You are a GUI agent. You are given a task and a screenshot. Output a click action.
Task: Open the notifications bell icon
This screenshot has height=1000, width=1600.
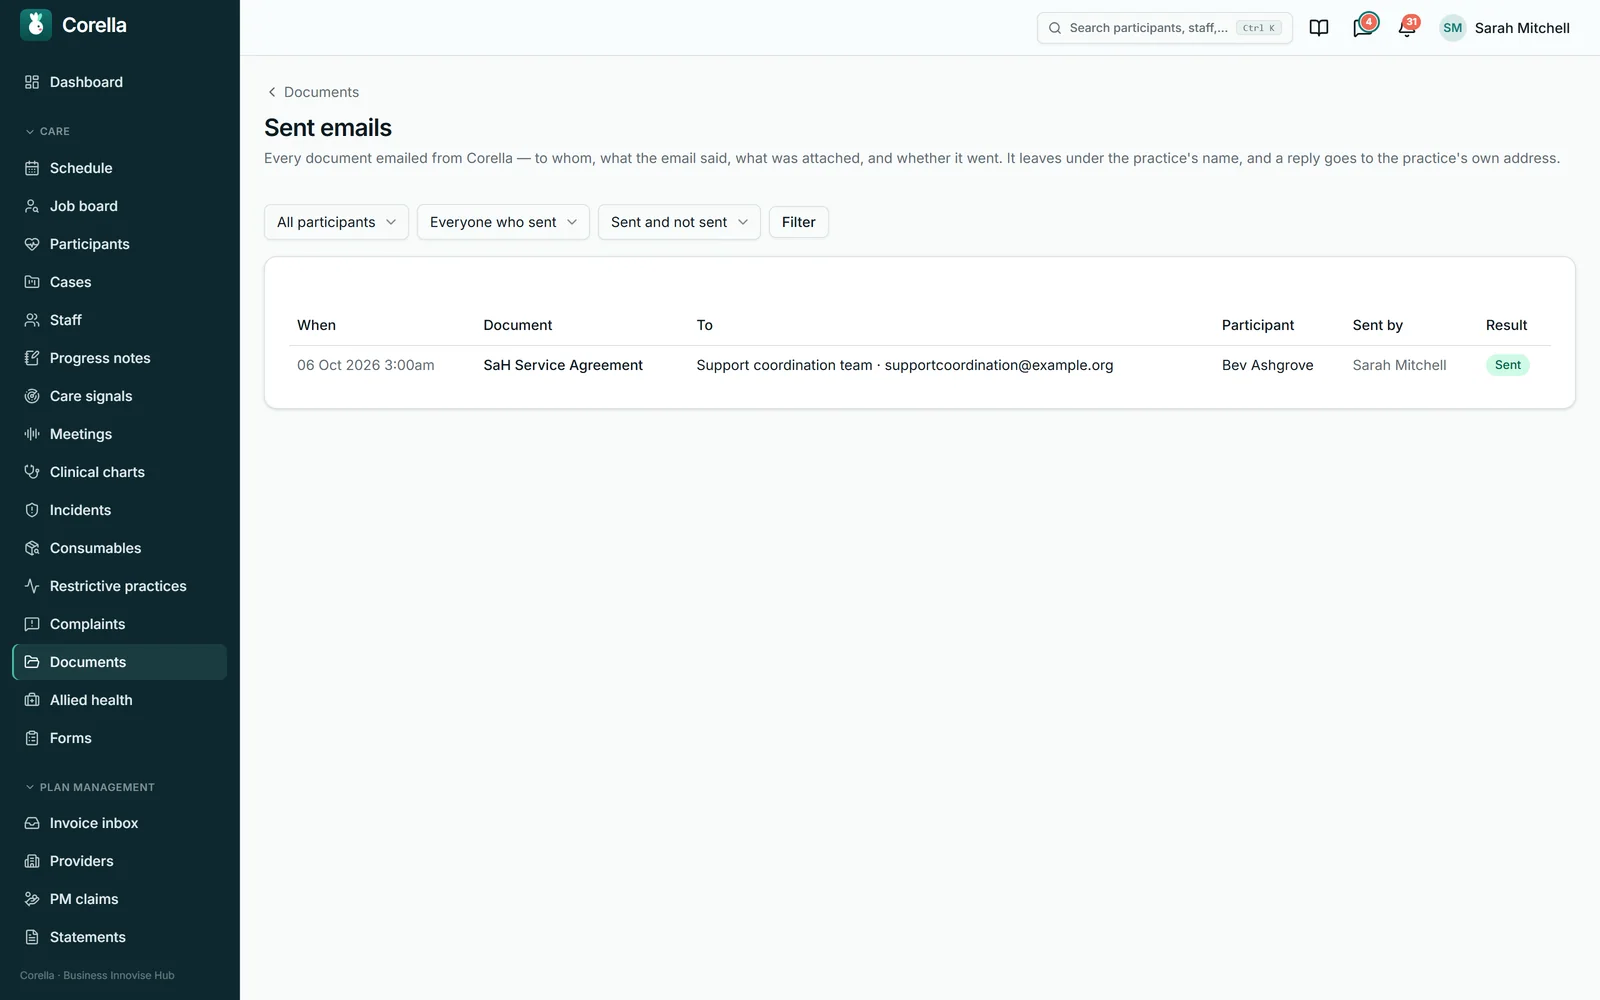[x=1406, y=28]
